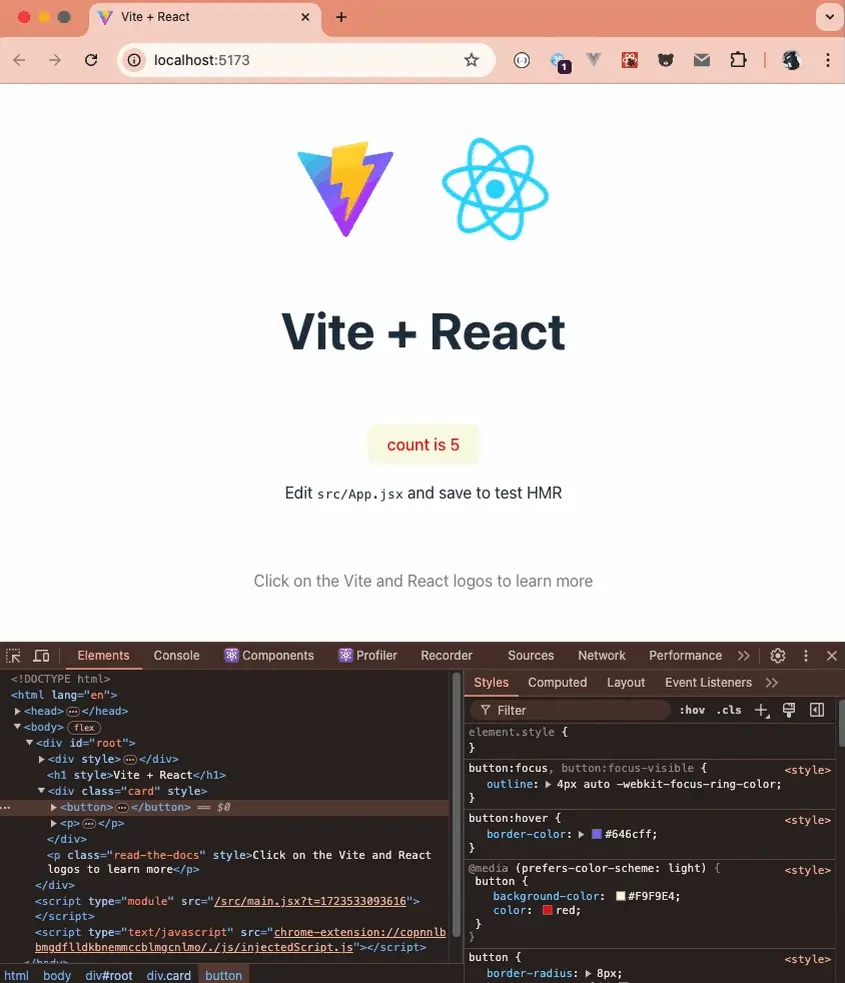Show more DevTools tabs chevron
This screenshot has height=983, width=845.
coord(743,656)
